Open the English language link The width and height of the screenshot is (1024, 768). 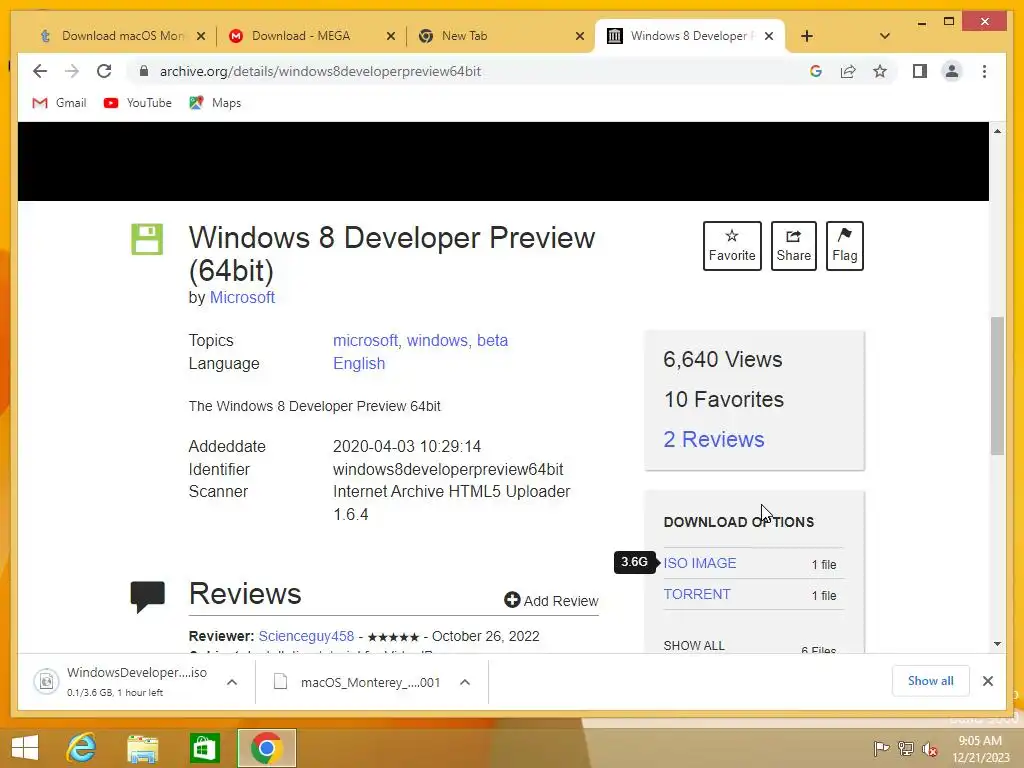coord(359,363)
